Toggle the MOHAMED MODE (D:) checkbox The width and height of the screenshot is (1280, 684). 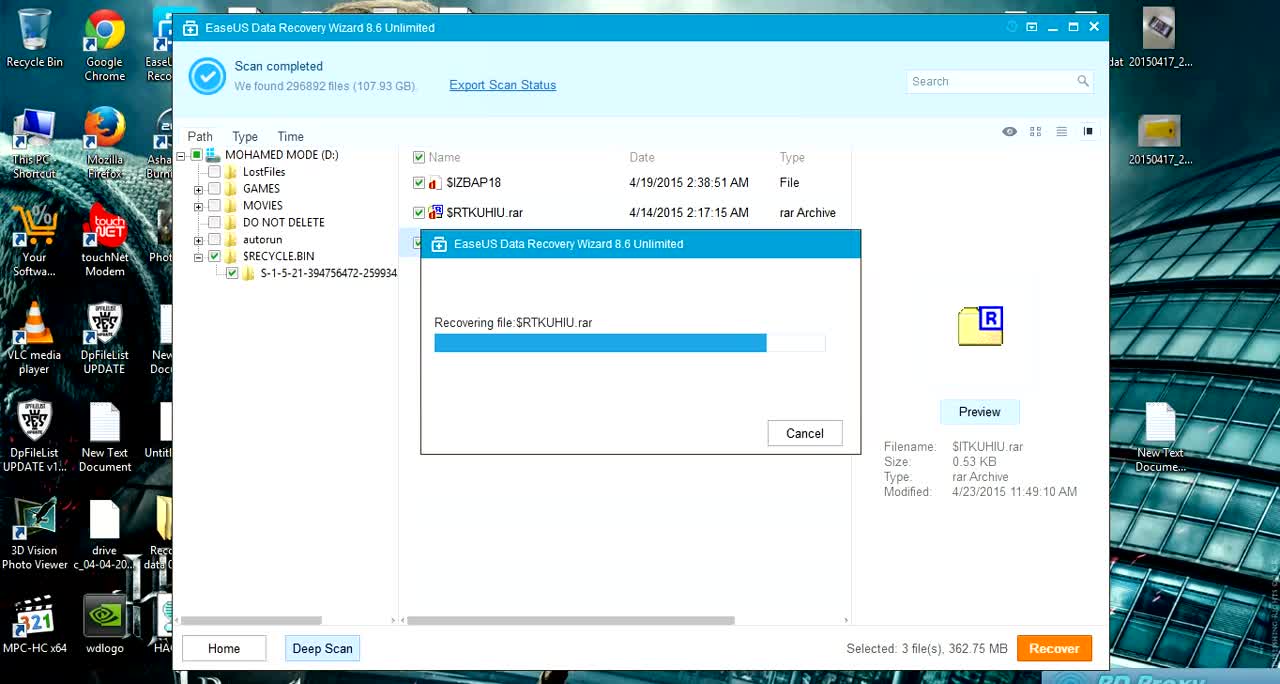(197, 155)
